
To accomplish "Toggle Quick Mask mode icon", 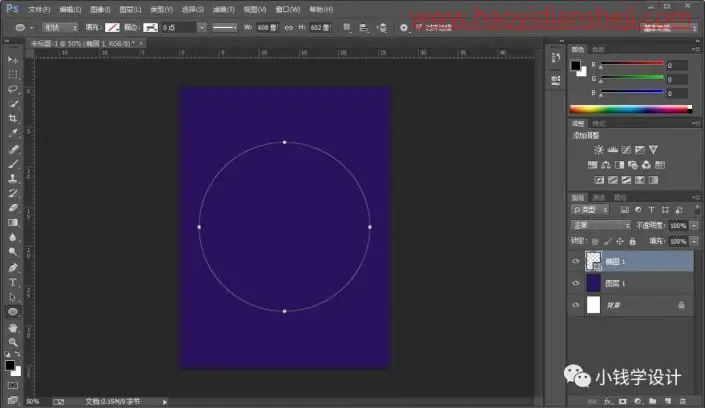I will pos(13,386).
